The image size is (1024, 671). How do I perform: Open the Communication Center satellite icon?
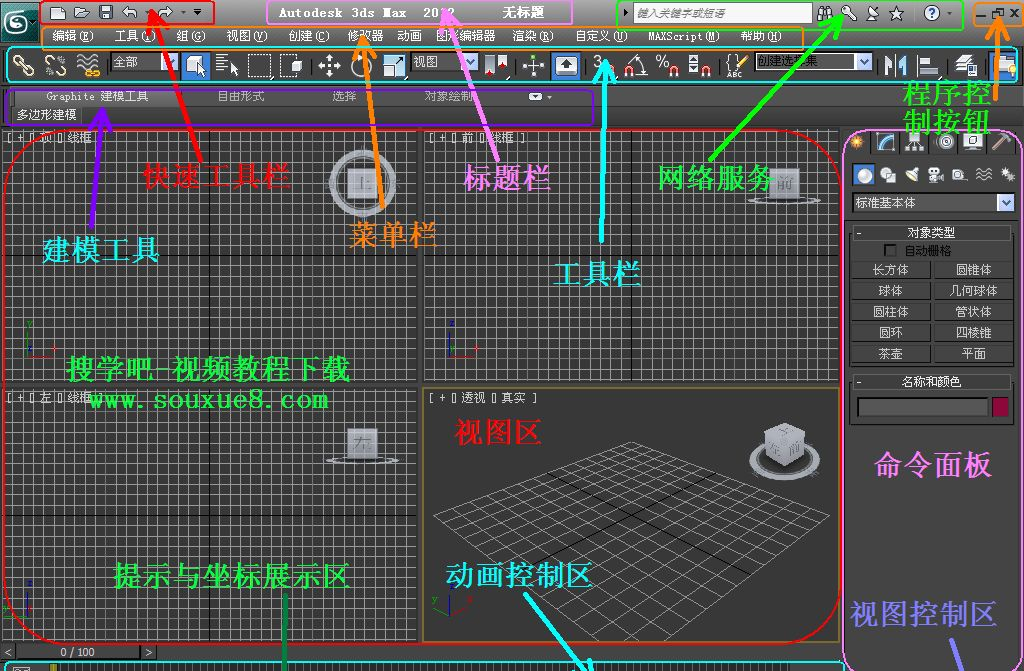coord(872,12)
